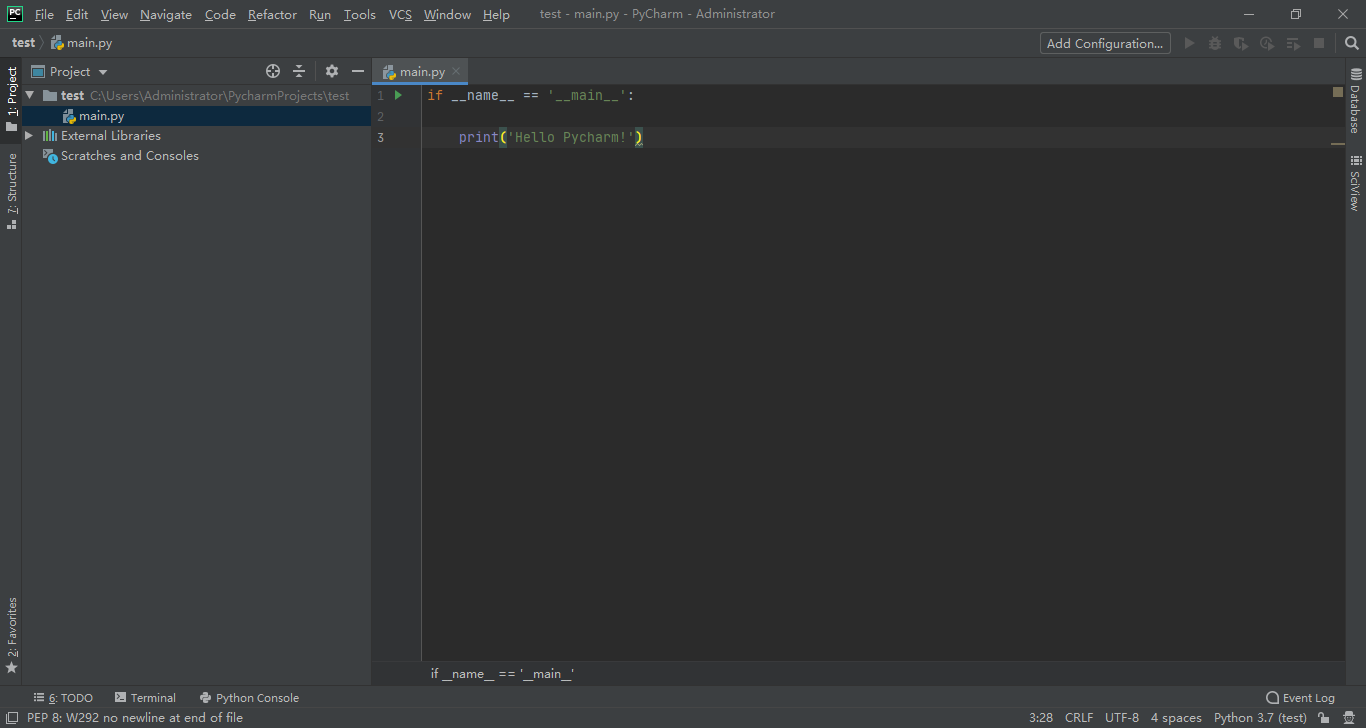Open the Edit menu
1366x728 pixels.
77,14
